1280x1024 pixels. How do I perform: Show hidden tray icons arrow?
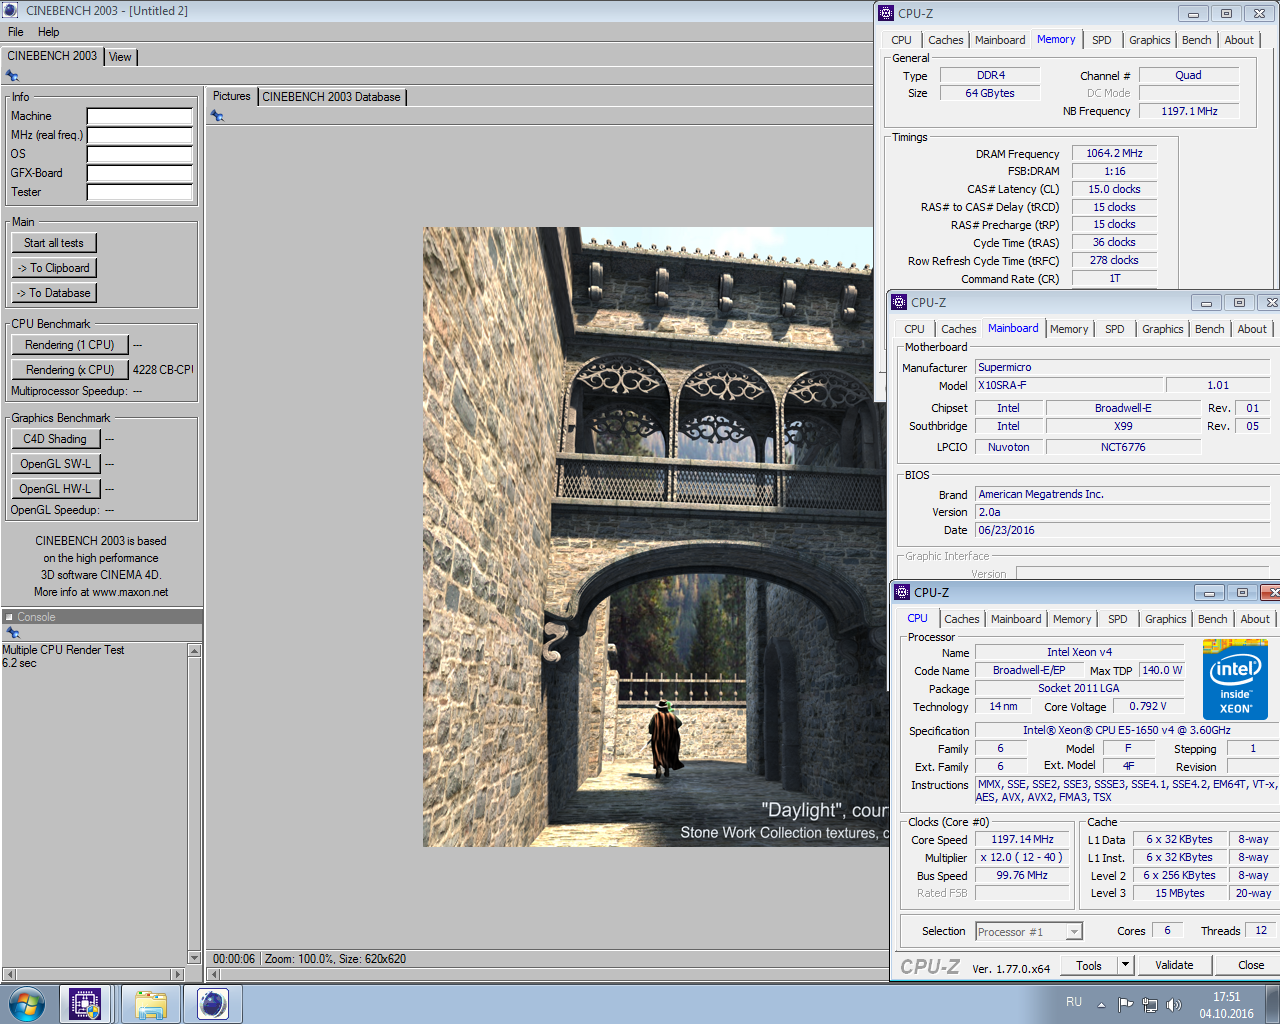click(1101, 1004)
